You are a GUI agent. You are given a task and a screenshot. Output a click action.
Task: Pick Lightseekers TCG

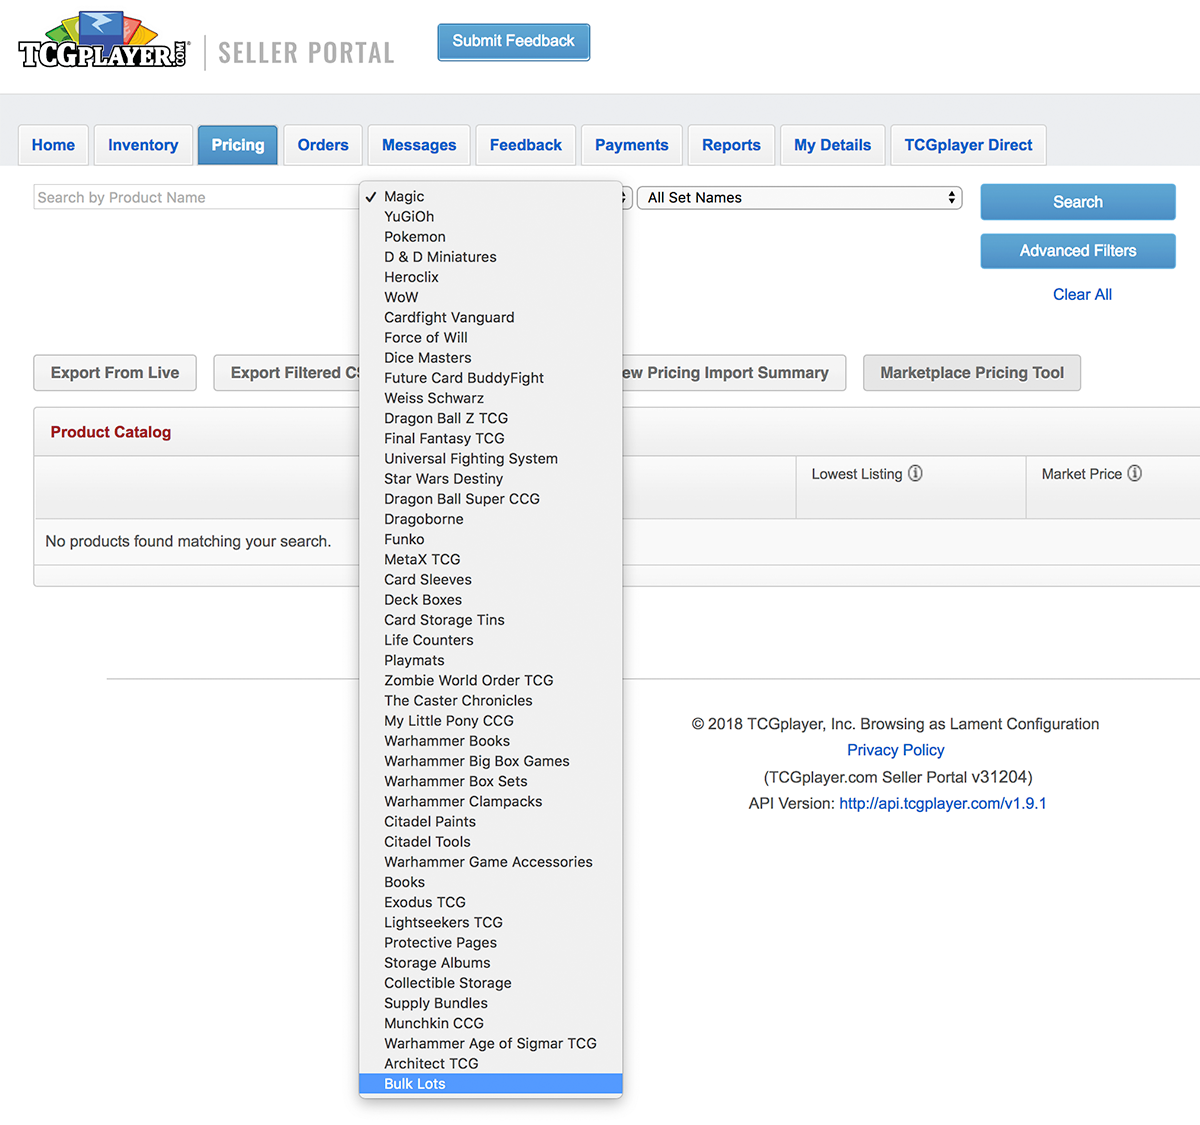491,923
